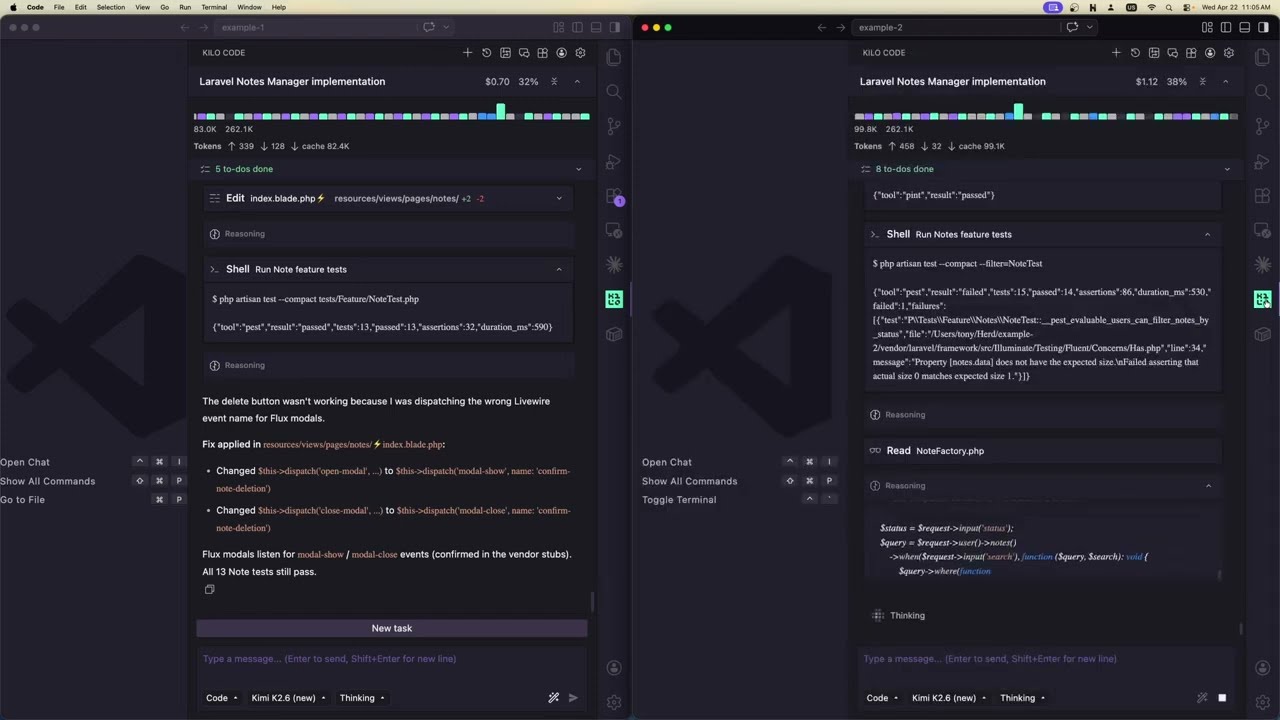Open the View menu
1280x720 pixels.
(x=143, y=7)
